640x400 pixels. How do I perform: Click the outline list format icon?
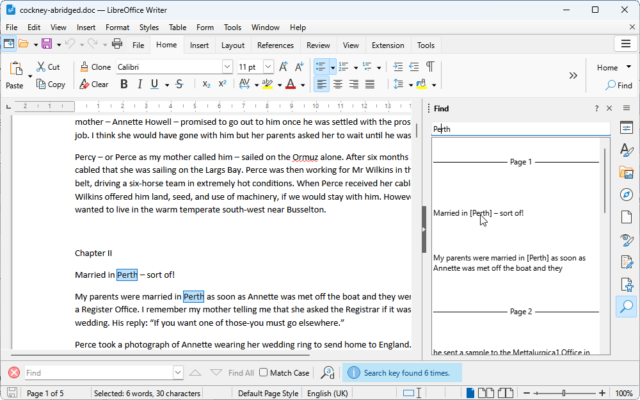(367, 67)
